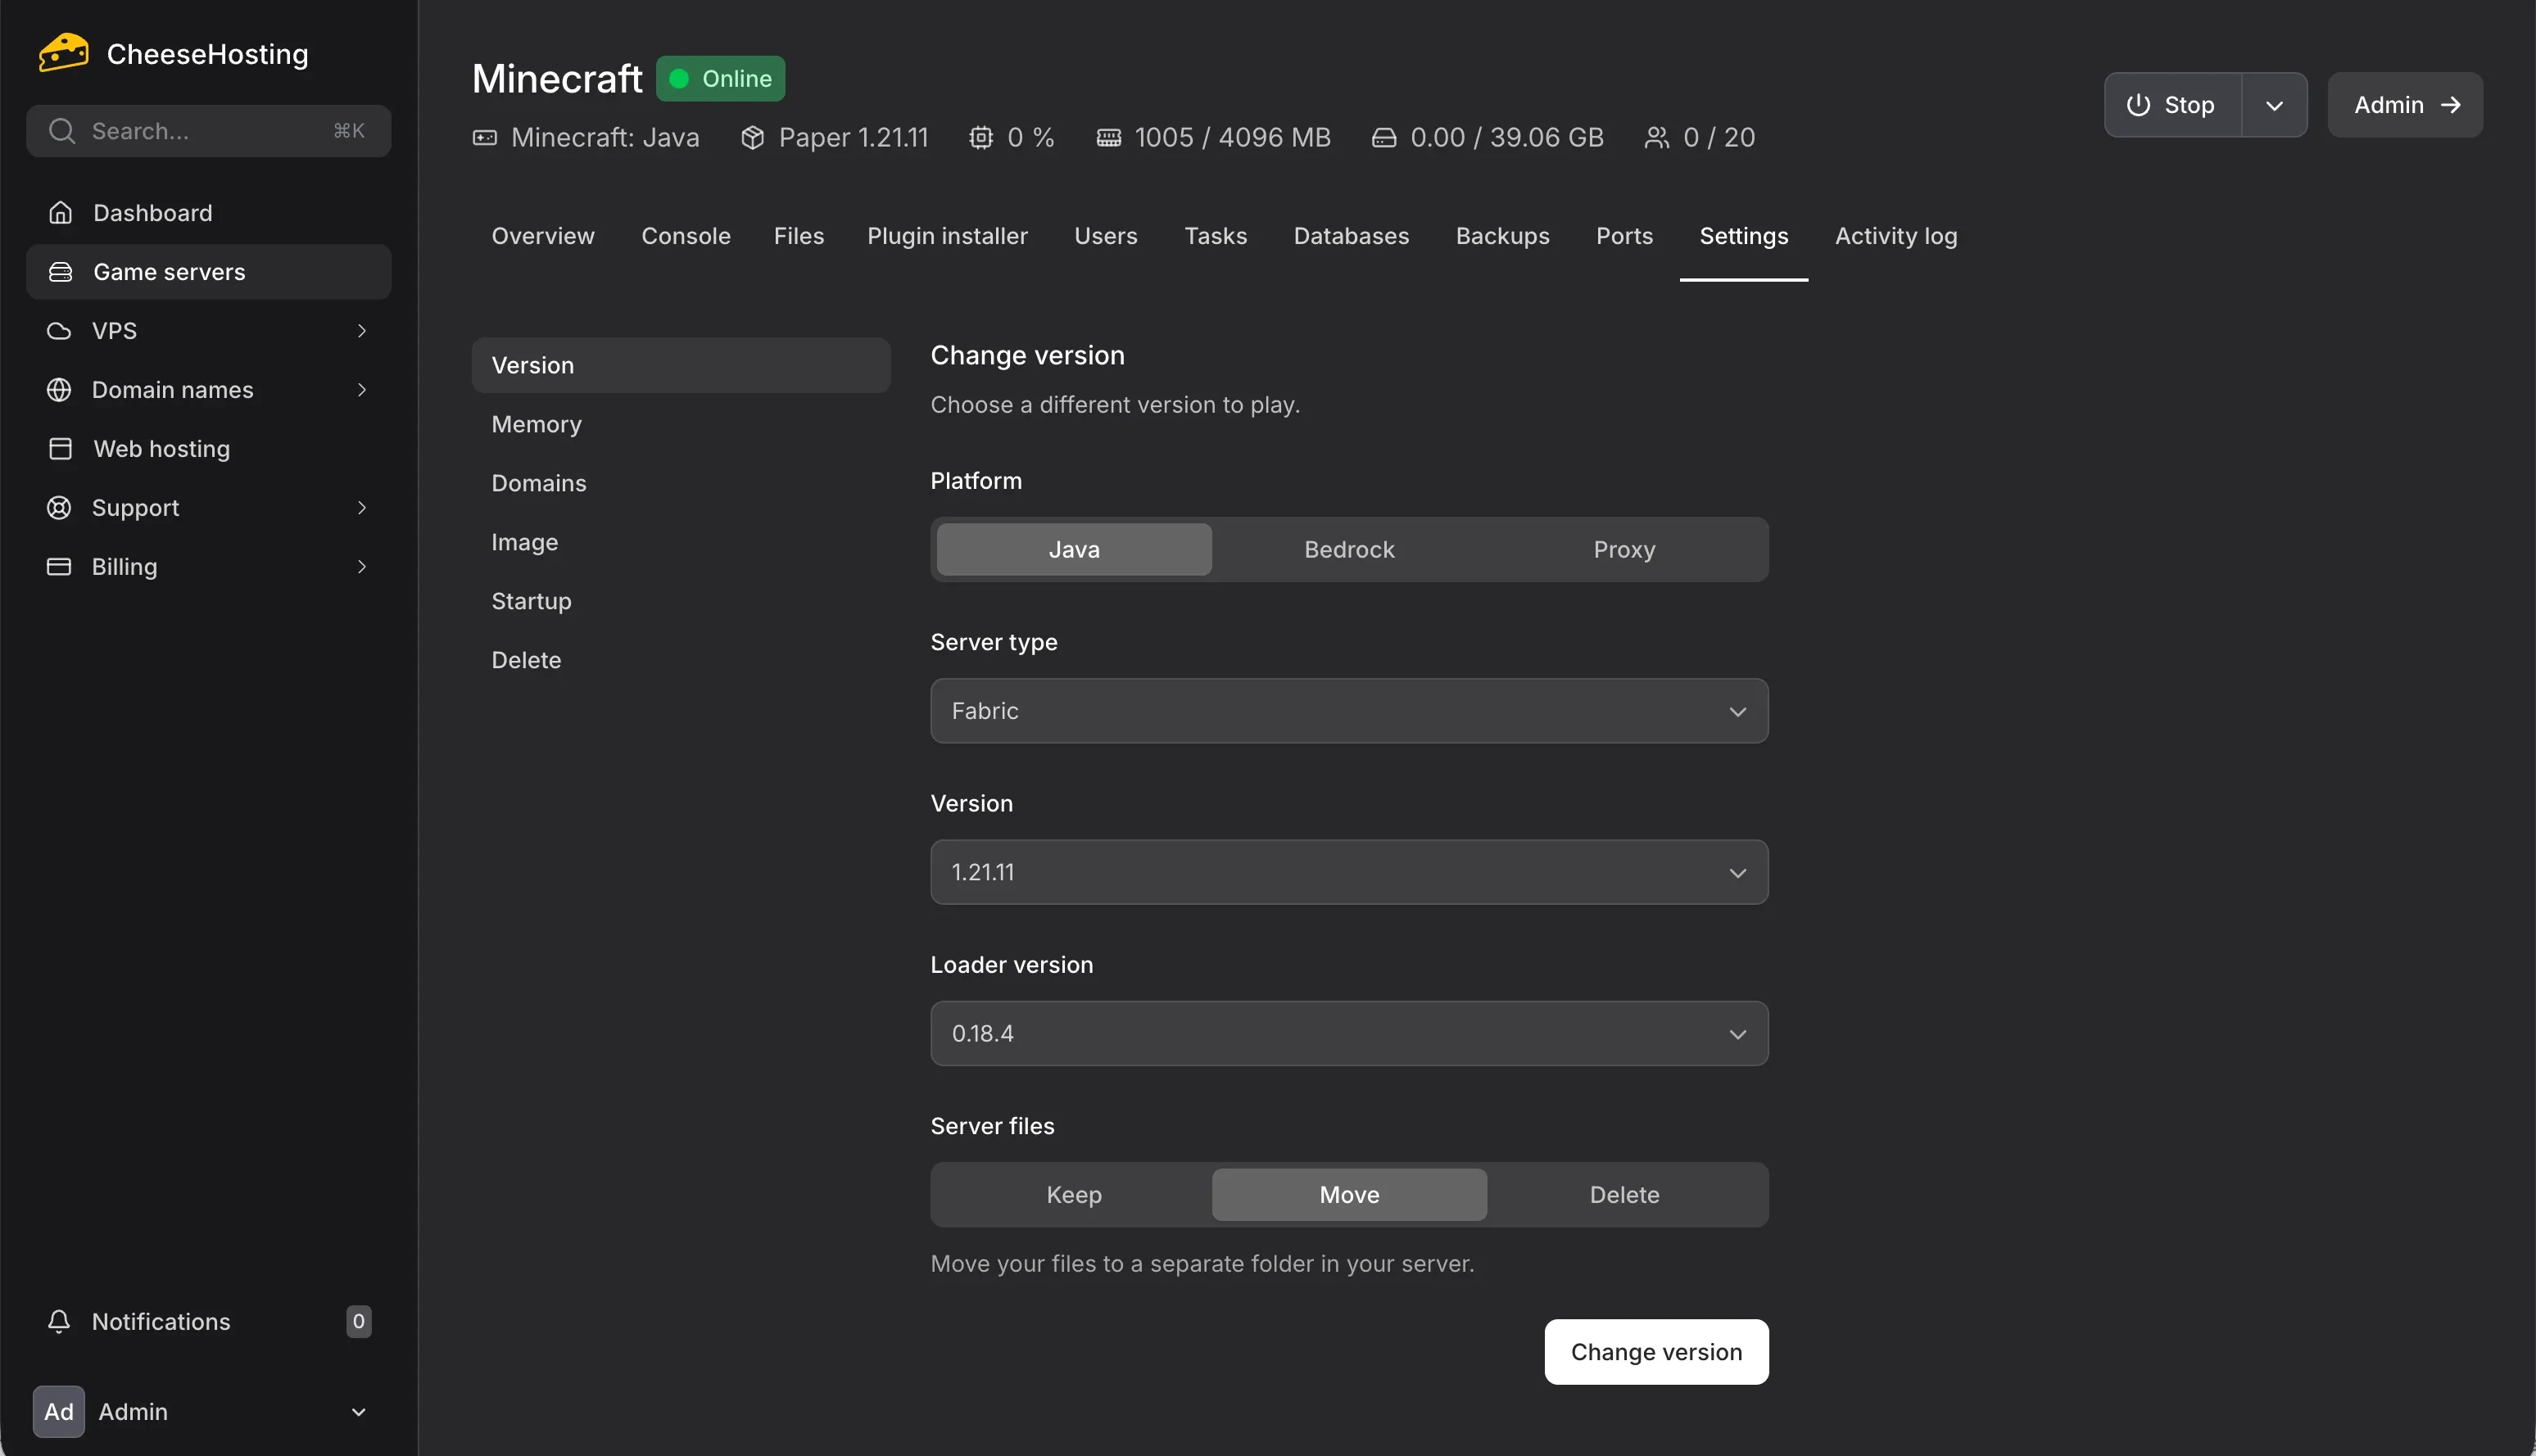This screenshot has height=1456, width=2536.
Task: Select Proxy as the platform
Action: coord(1623,548)
